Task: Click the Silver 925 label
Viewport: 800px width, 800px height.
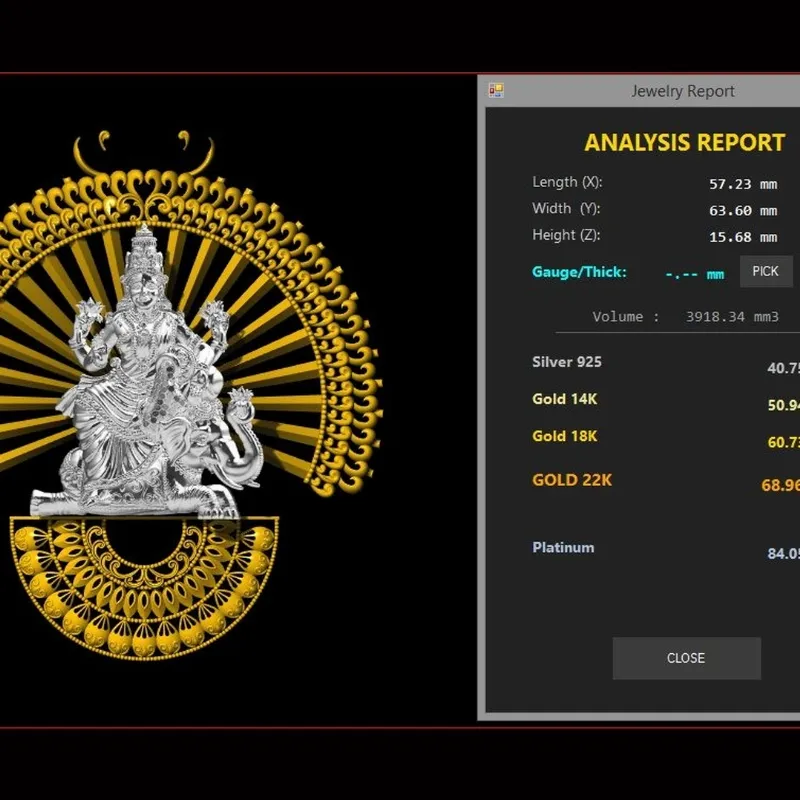Action: (567, 362)
